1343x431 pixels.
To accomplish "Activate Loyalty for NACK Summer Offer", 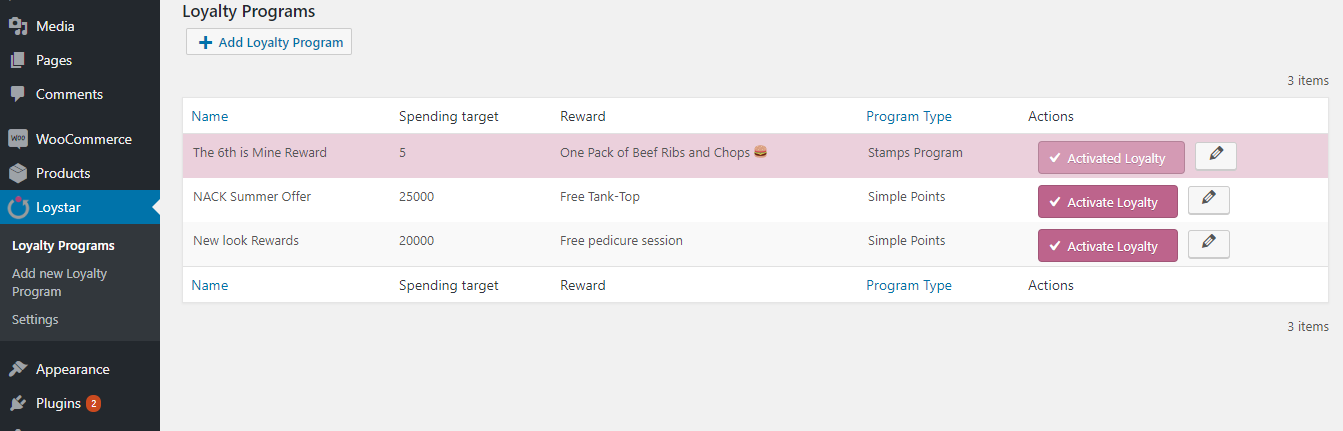I will click(1107, 202).
